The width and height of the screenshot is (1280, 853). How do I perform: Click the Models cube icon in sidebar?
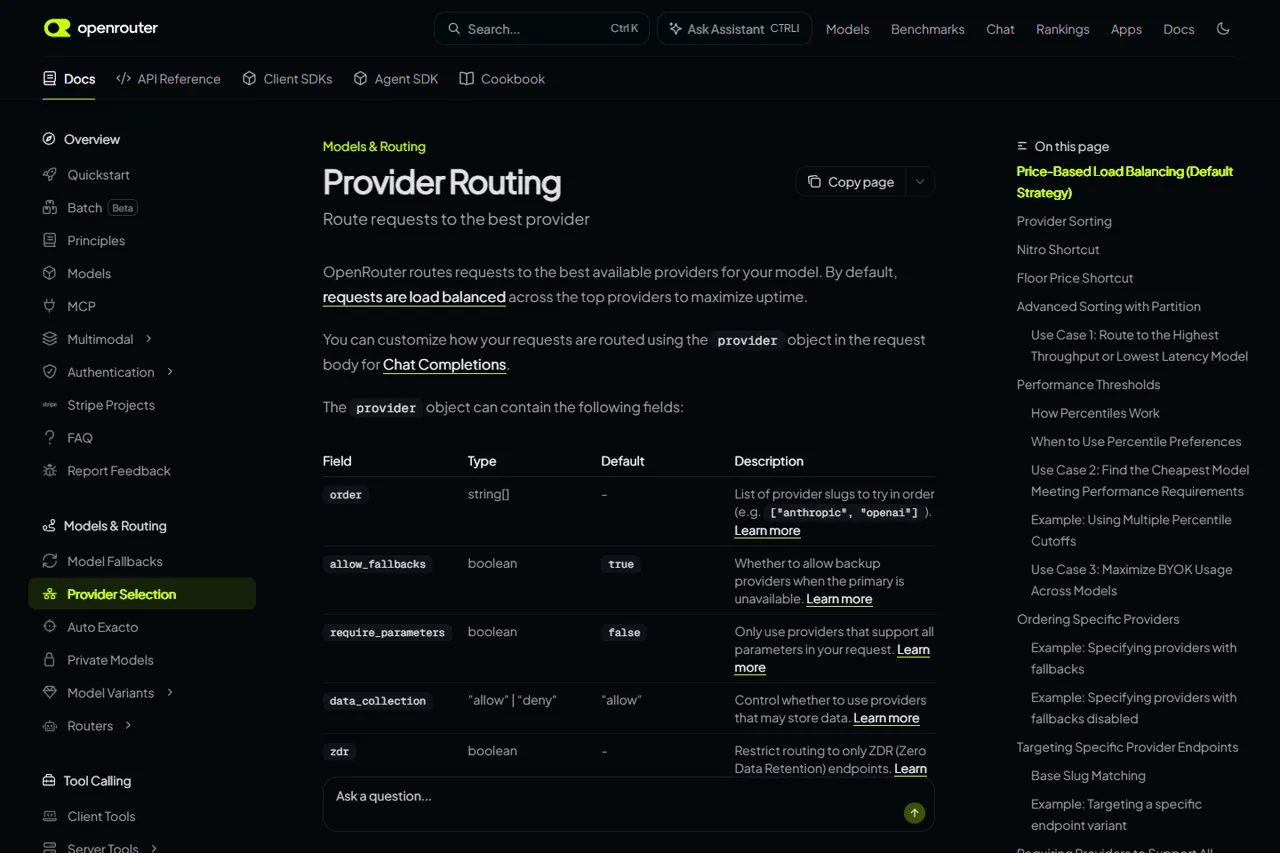50,273
